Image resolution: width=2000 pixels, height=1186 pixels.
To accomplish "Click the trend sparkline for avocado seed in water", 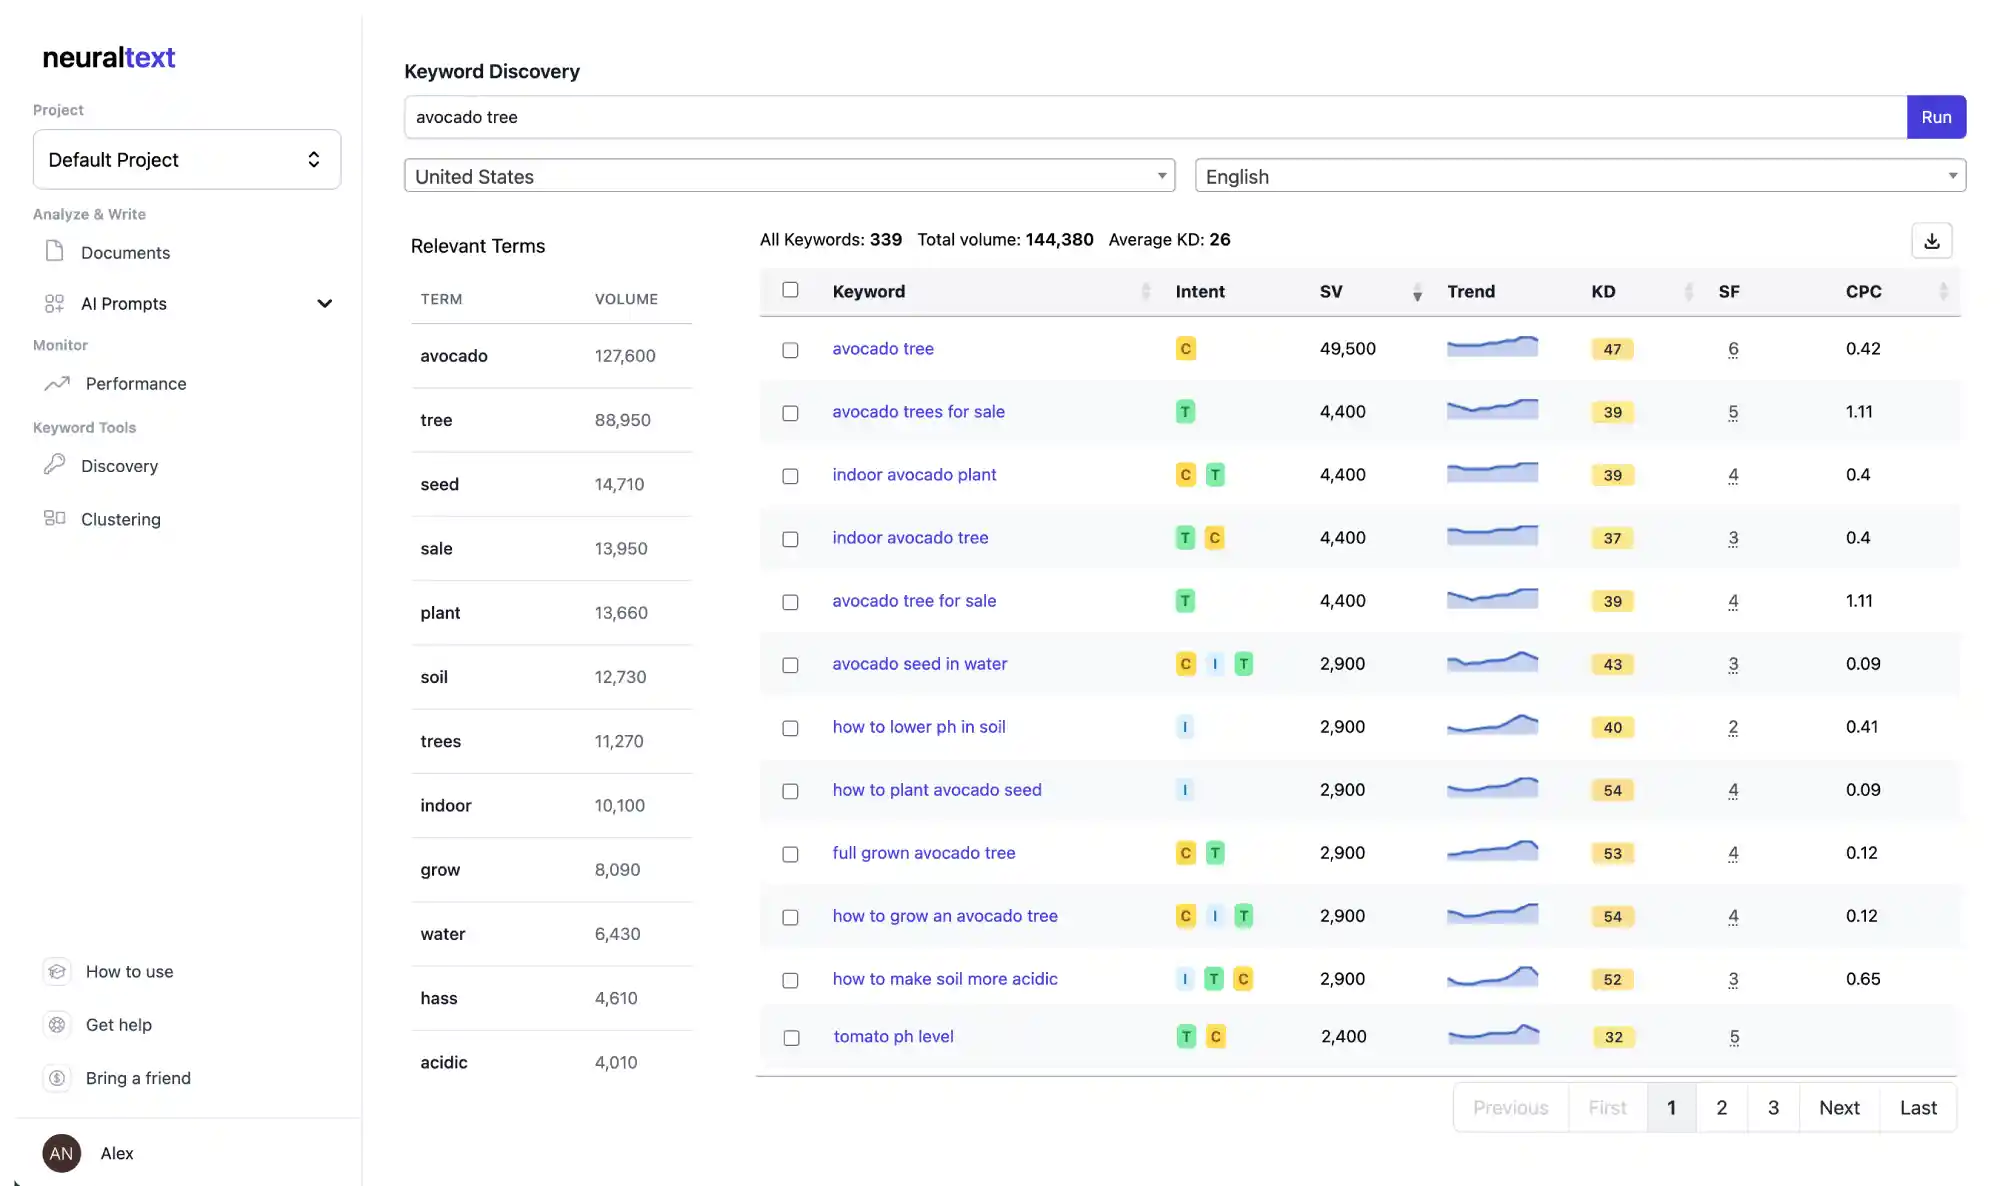I will pos(1492,662).
